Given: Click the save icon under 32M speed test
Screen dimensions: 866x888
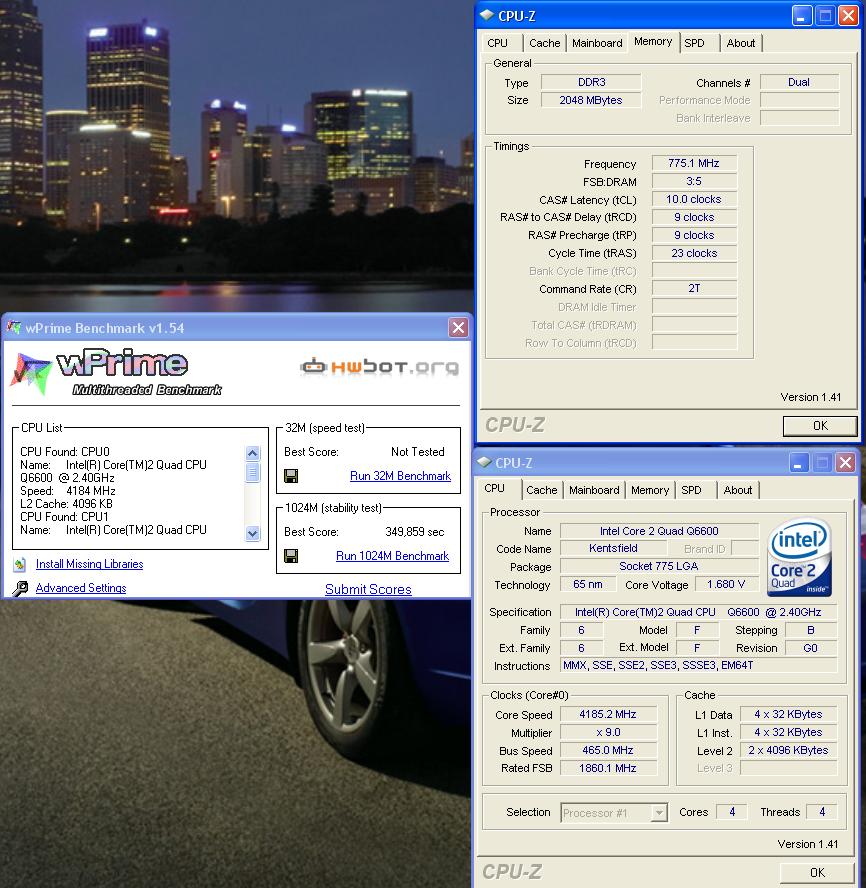Looking at the screenshot, I should coord(291,476).
